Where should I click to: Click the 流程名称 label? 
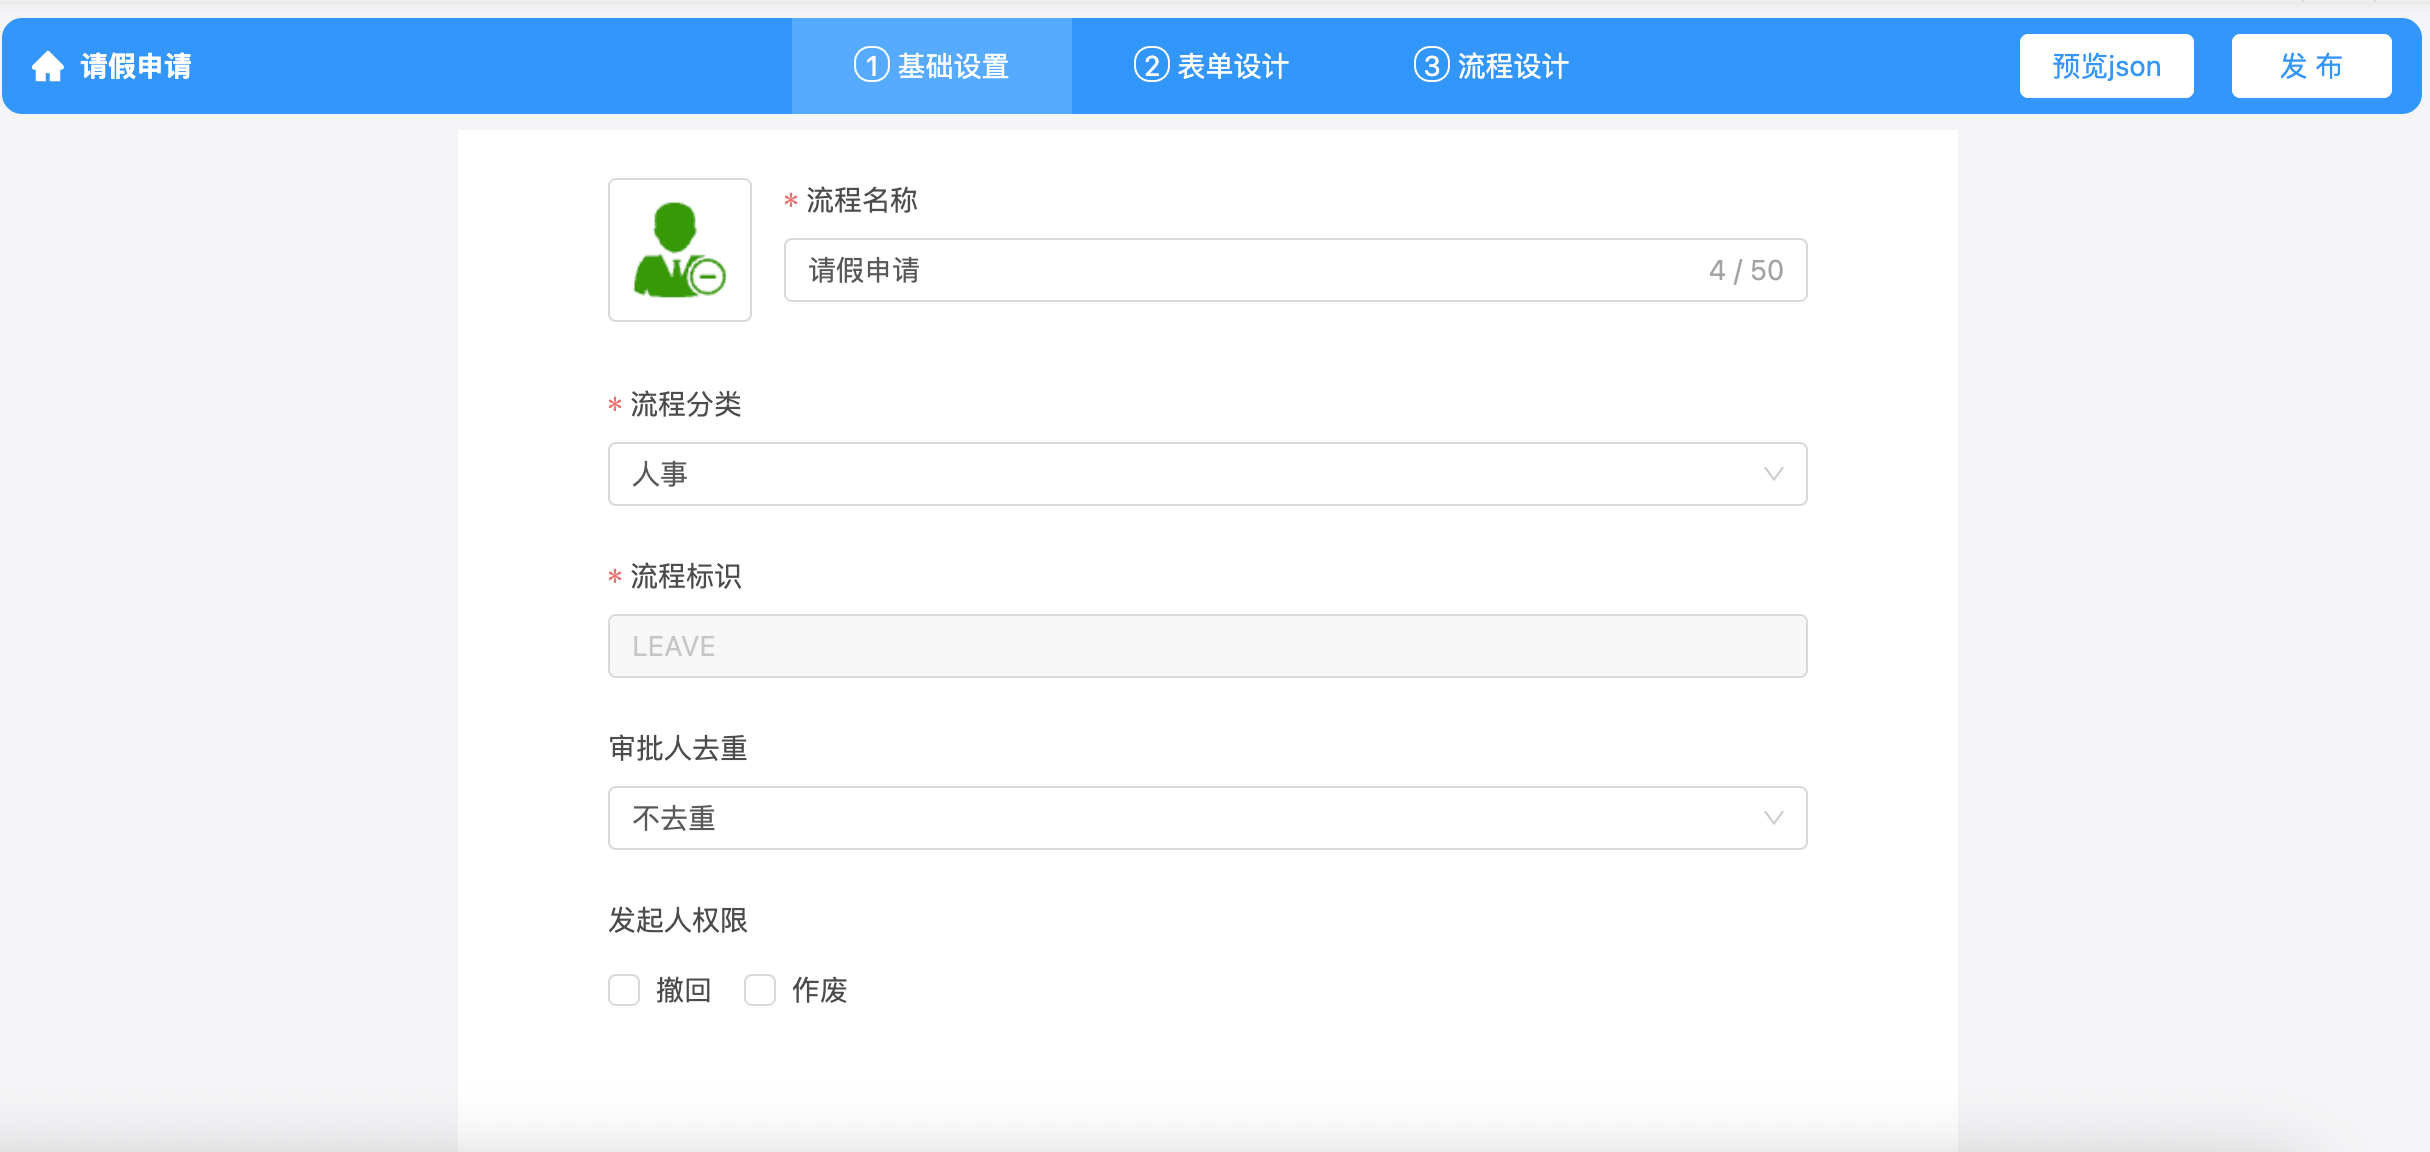pyautogui.click(x=862, y=200)
